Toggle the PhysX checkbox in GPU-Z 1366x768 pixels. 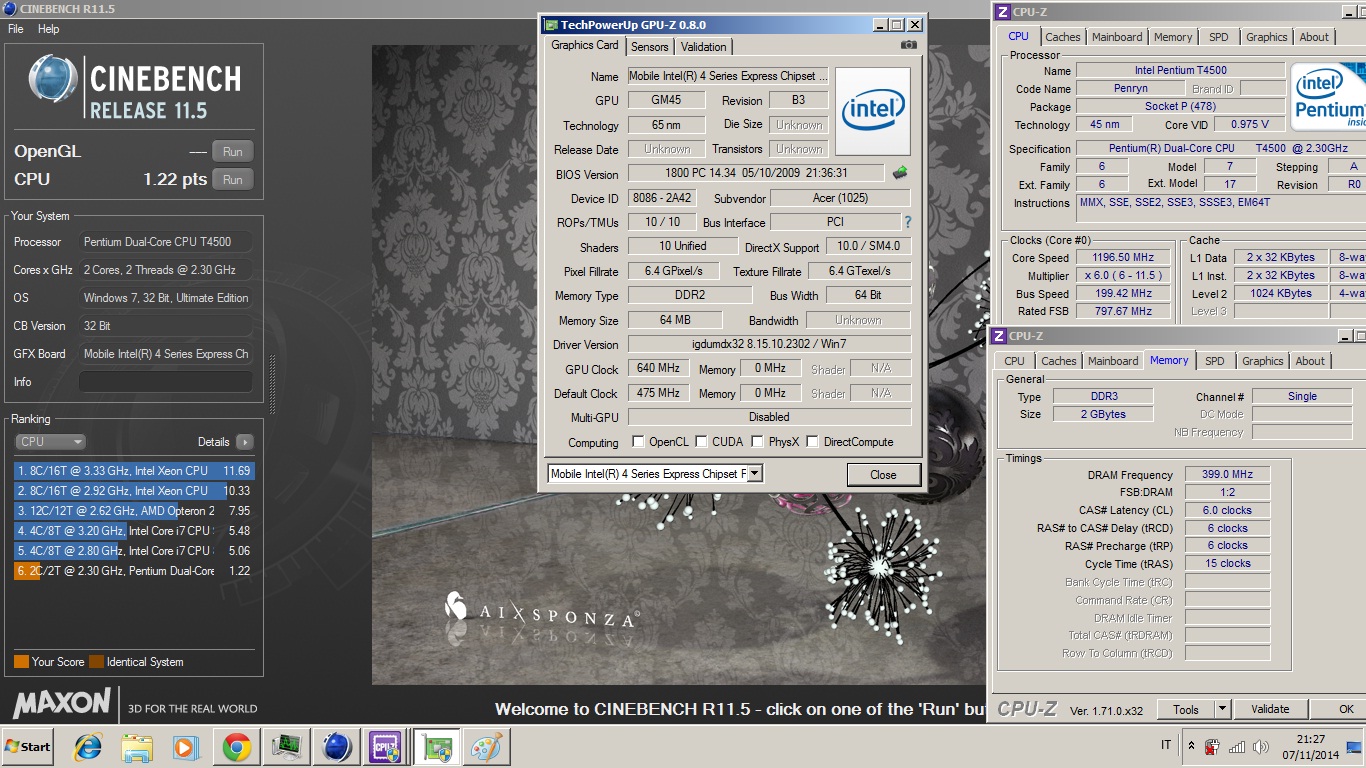[757, 441]
